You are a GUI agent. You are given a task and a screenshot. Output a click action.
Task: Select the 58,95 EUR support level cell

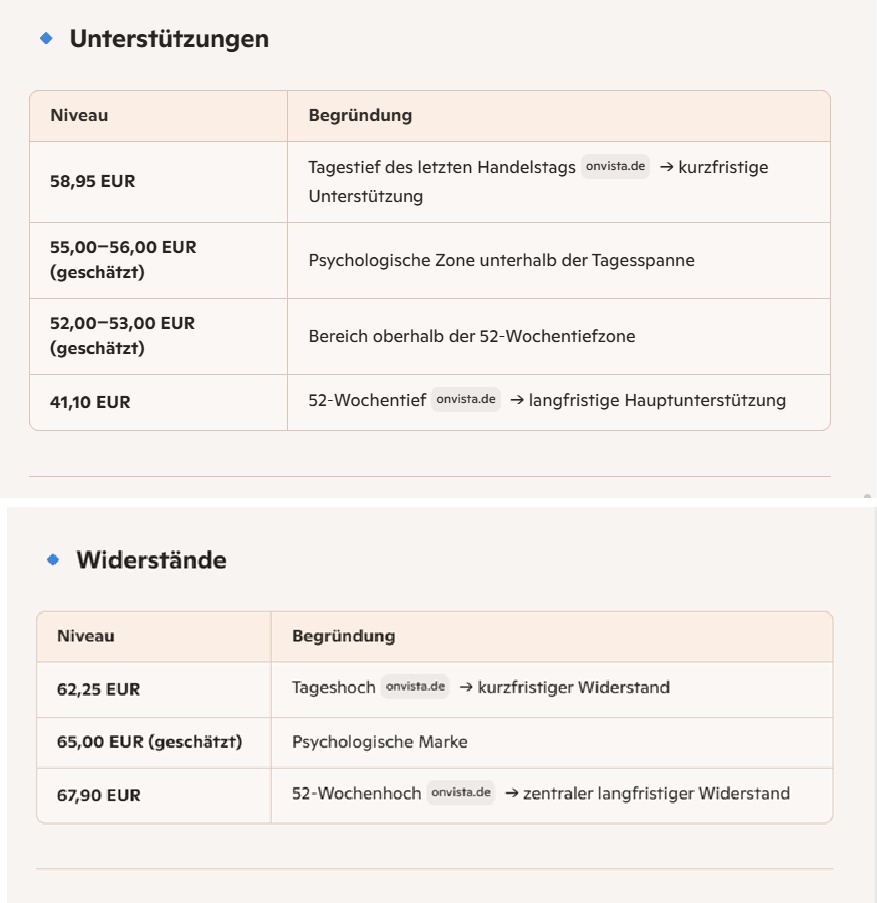[92, 181]
